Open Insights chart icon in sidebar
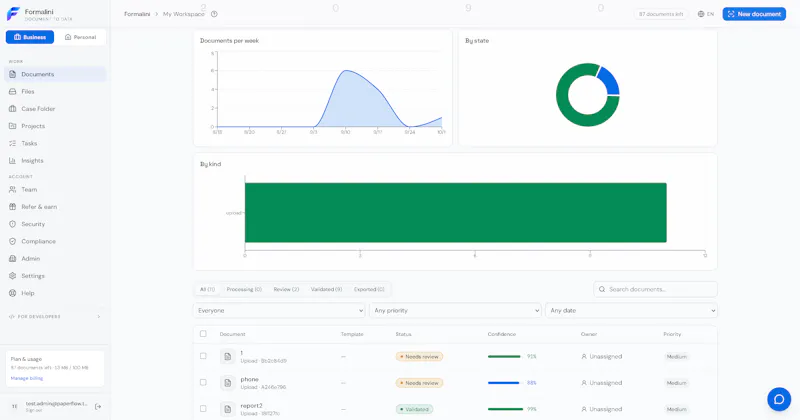 click(x=12, y=161)
